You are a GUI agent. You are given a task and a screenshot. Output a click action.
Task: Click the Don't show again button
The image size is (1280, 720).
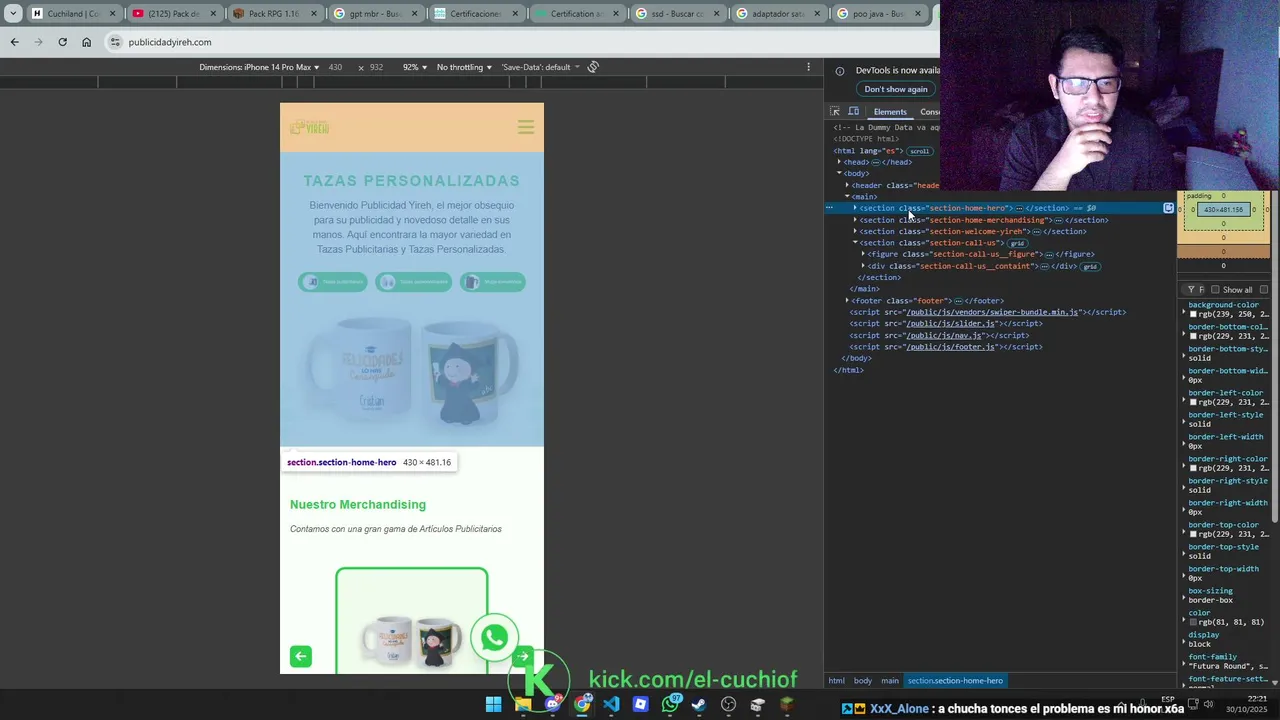point(896,89)
